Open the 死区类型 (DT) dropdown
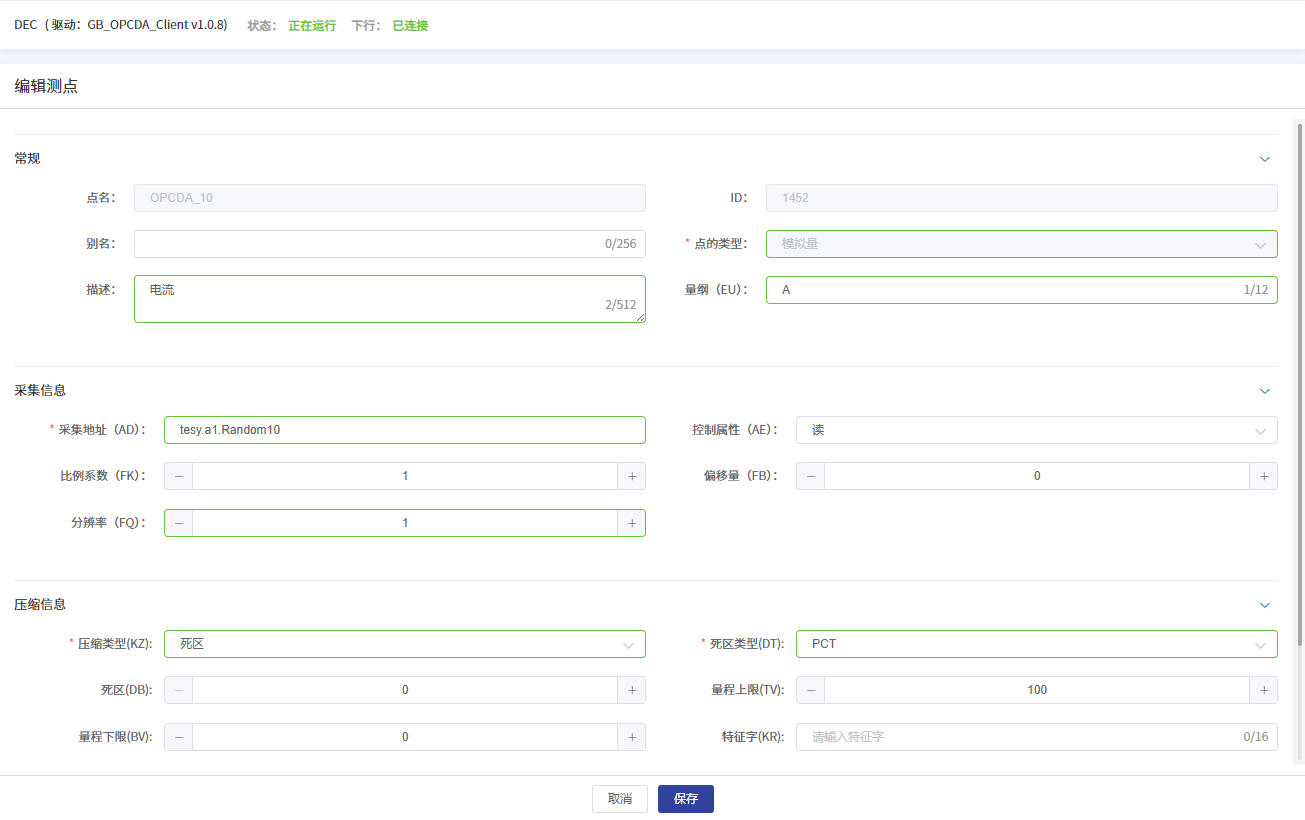The width and height of the screenshot is (1305, 820). (1036, 644)
